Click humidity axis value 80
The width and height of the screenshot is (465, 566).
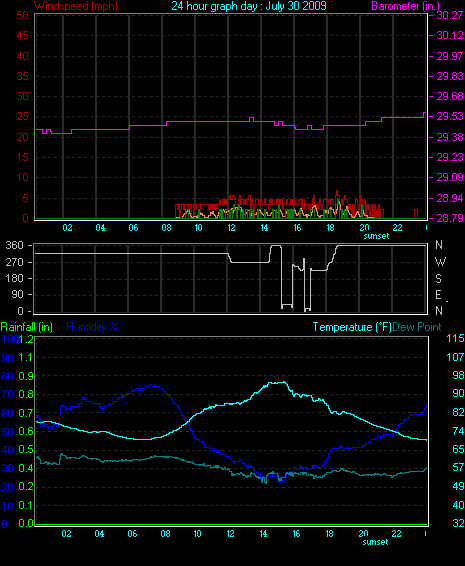[x=8, y=376]
